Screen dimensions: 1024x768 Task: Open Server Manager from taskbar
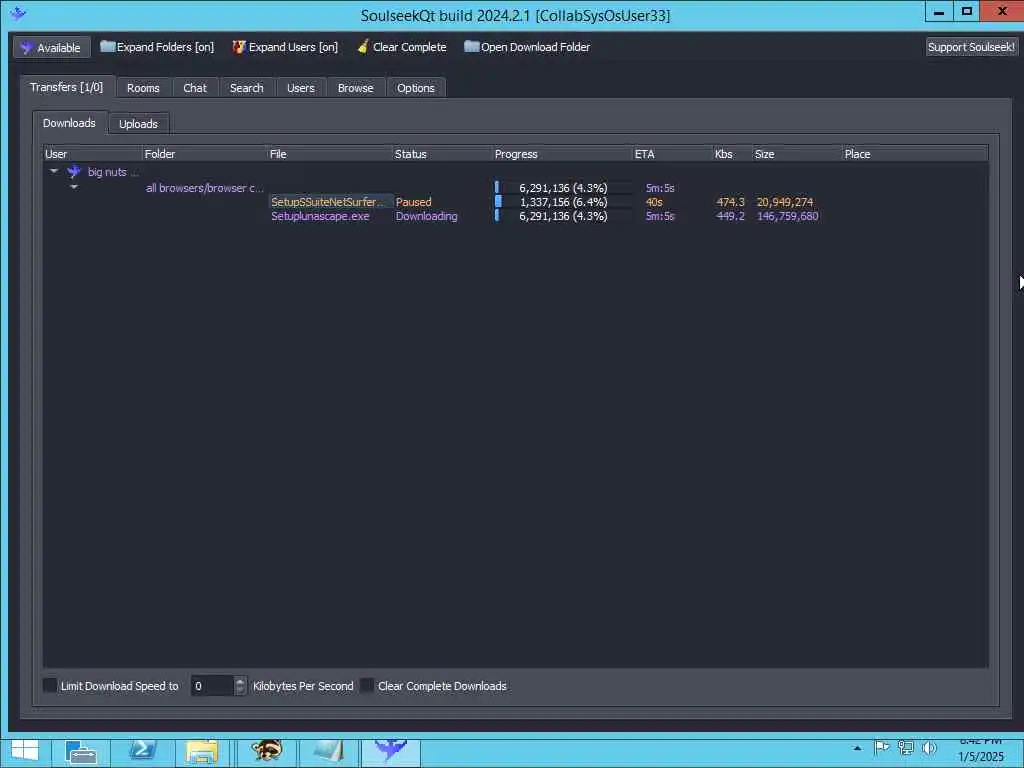[82, 752]
